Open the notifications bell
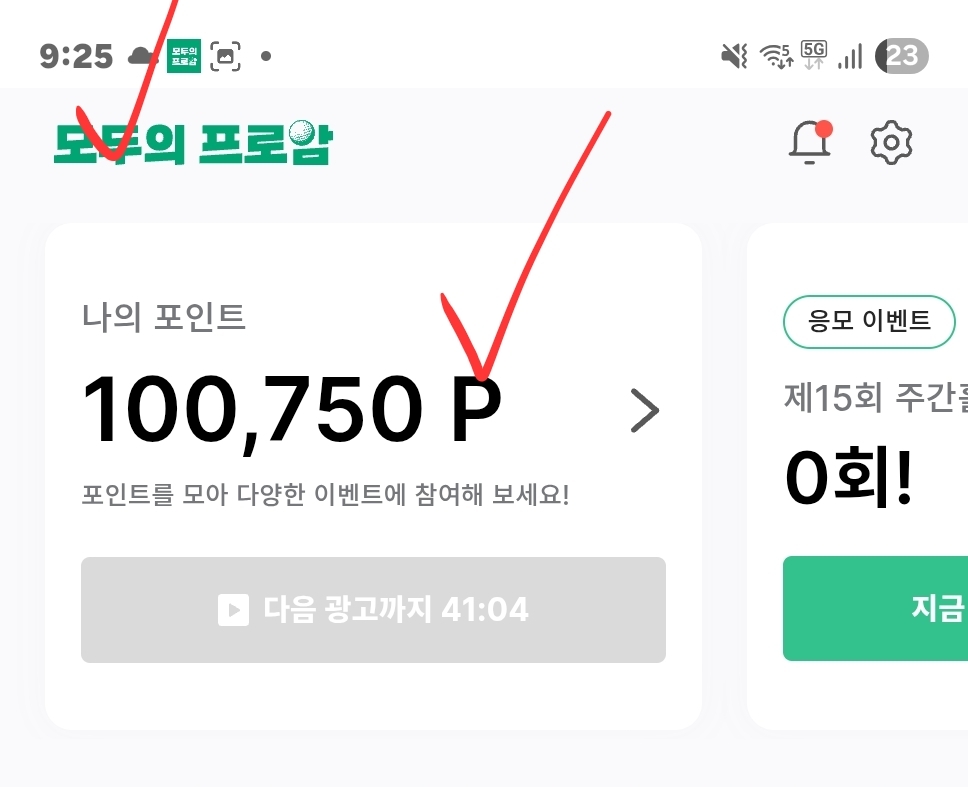968x787 pixels. pyautogui.click(x=809, y=143)
